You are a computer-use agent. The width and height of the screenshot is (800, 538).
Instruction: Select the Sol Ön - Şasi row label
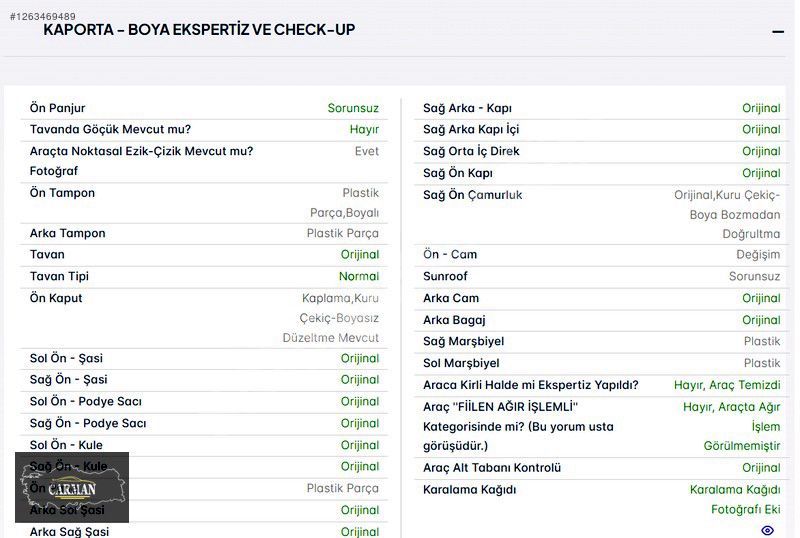point(66,358)
